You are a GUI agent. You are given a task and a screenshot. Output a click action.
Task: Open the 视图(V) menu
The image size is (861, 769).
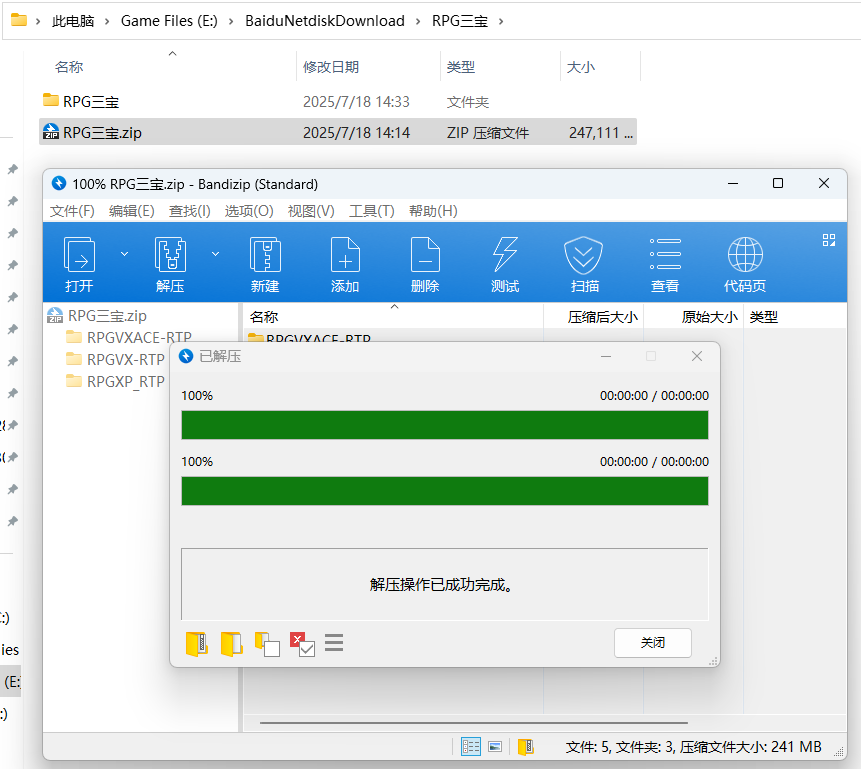311,211
